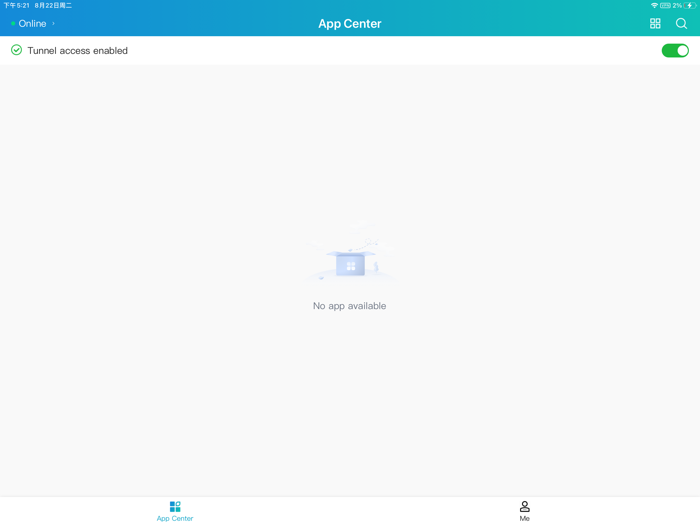Switch to the App Center tab
The image size is (700, 525).
point(175,511)
